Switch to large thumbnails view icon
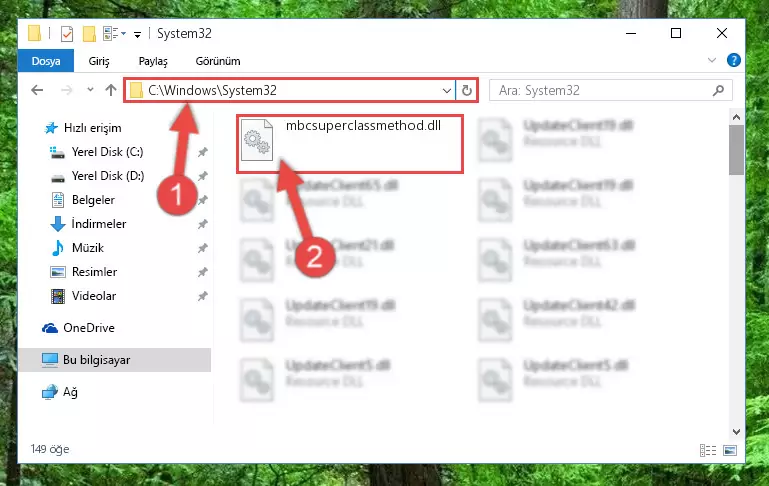The width and height of the screenshot is (769, 486). click(730, 450)
